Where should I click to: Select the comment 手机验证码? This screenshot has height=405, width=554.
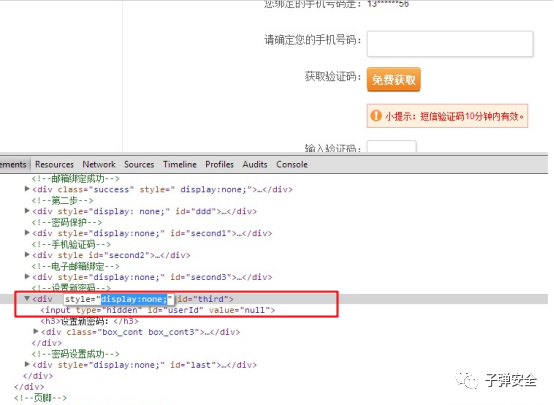(x=71, y=244)
